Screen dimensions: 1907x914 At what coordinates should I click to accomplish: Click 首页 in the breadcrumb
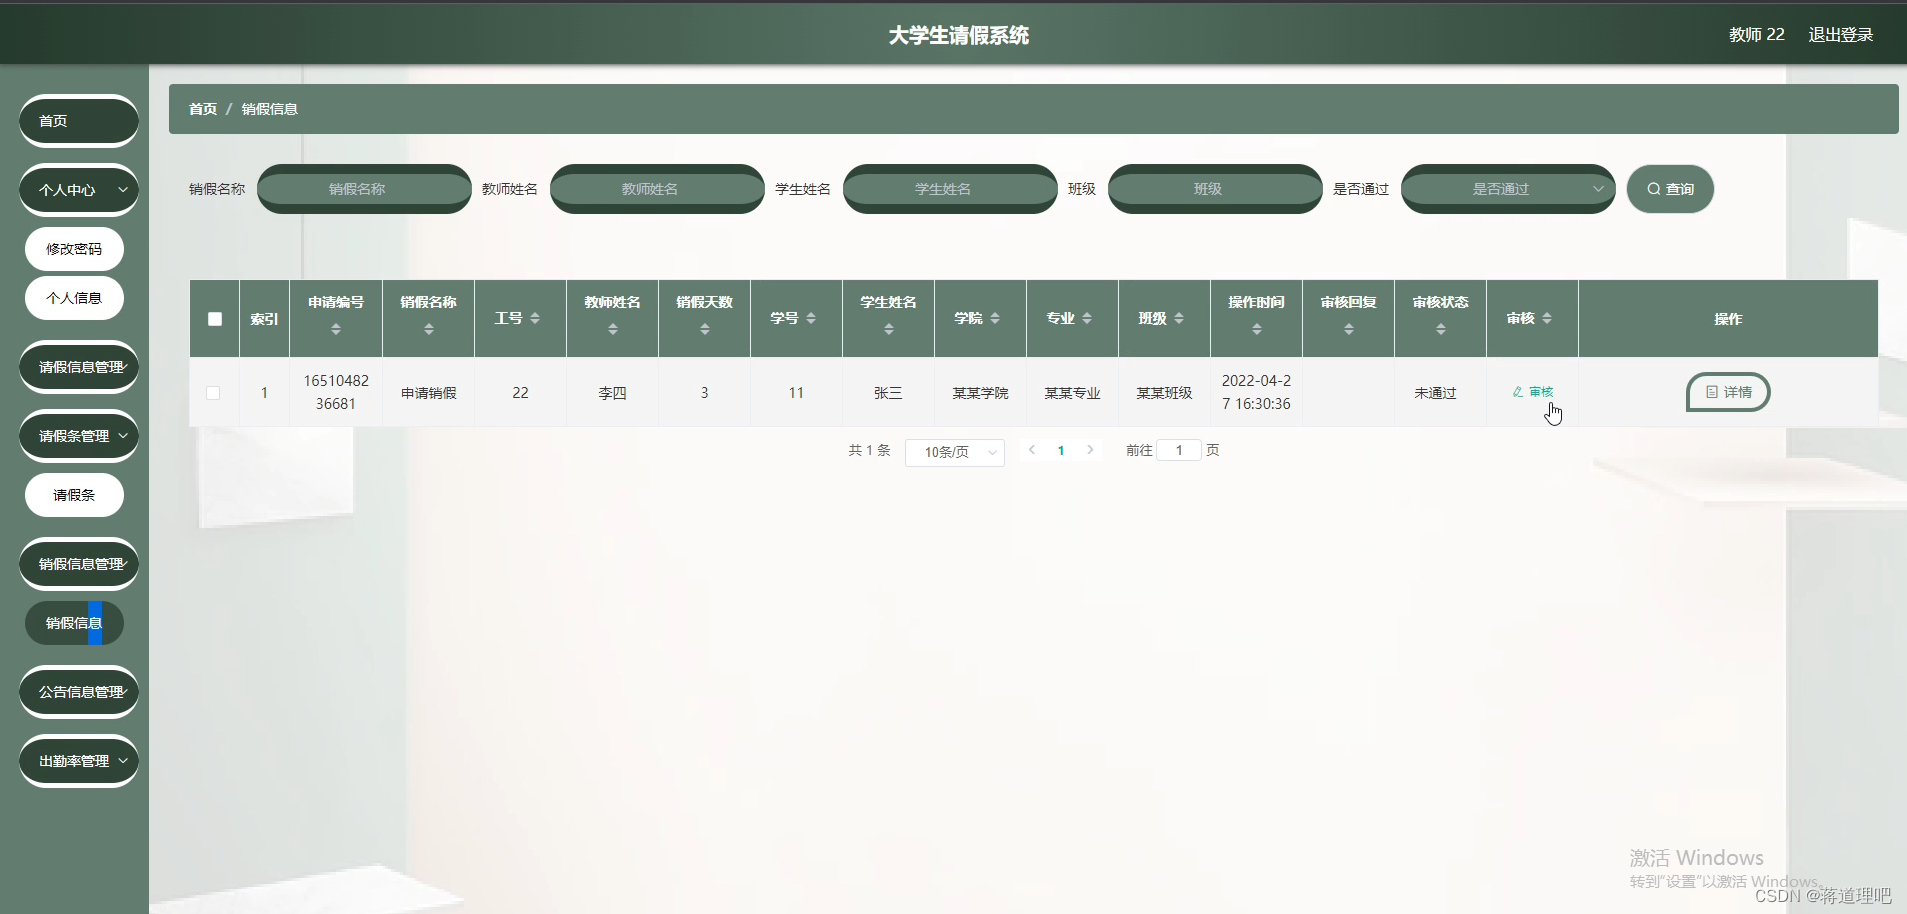[x=201, y=108]
